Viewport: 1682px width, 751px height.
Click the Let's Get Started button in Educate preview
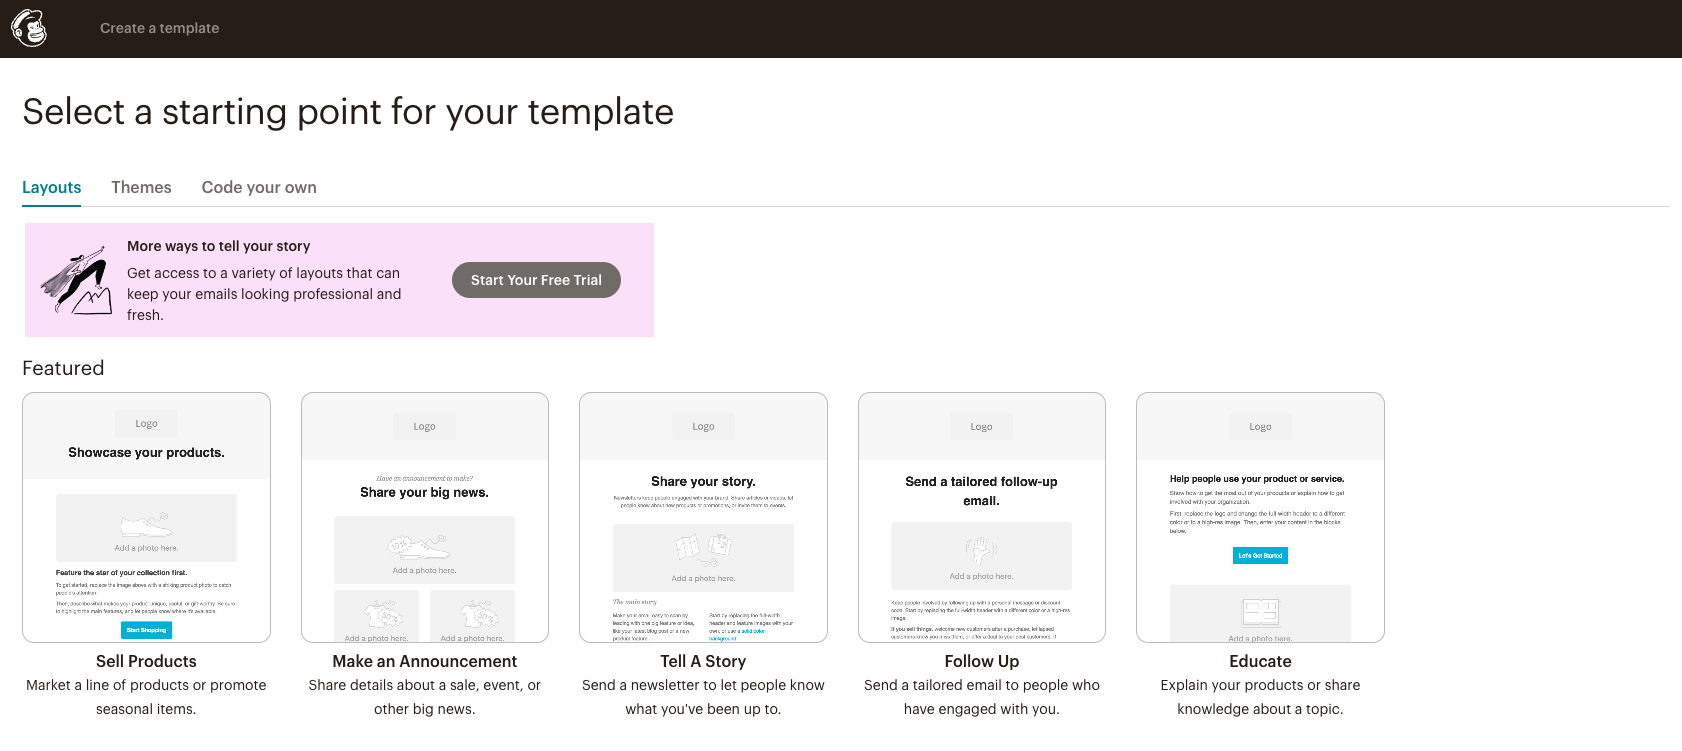tap(1260, 555)
